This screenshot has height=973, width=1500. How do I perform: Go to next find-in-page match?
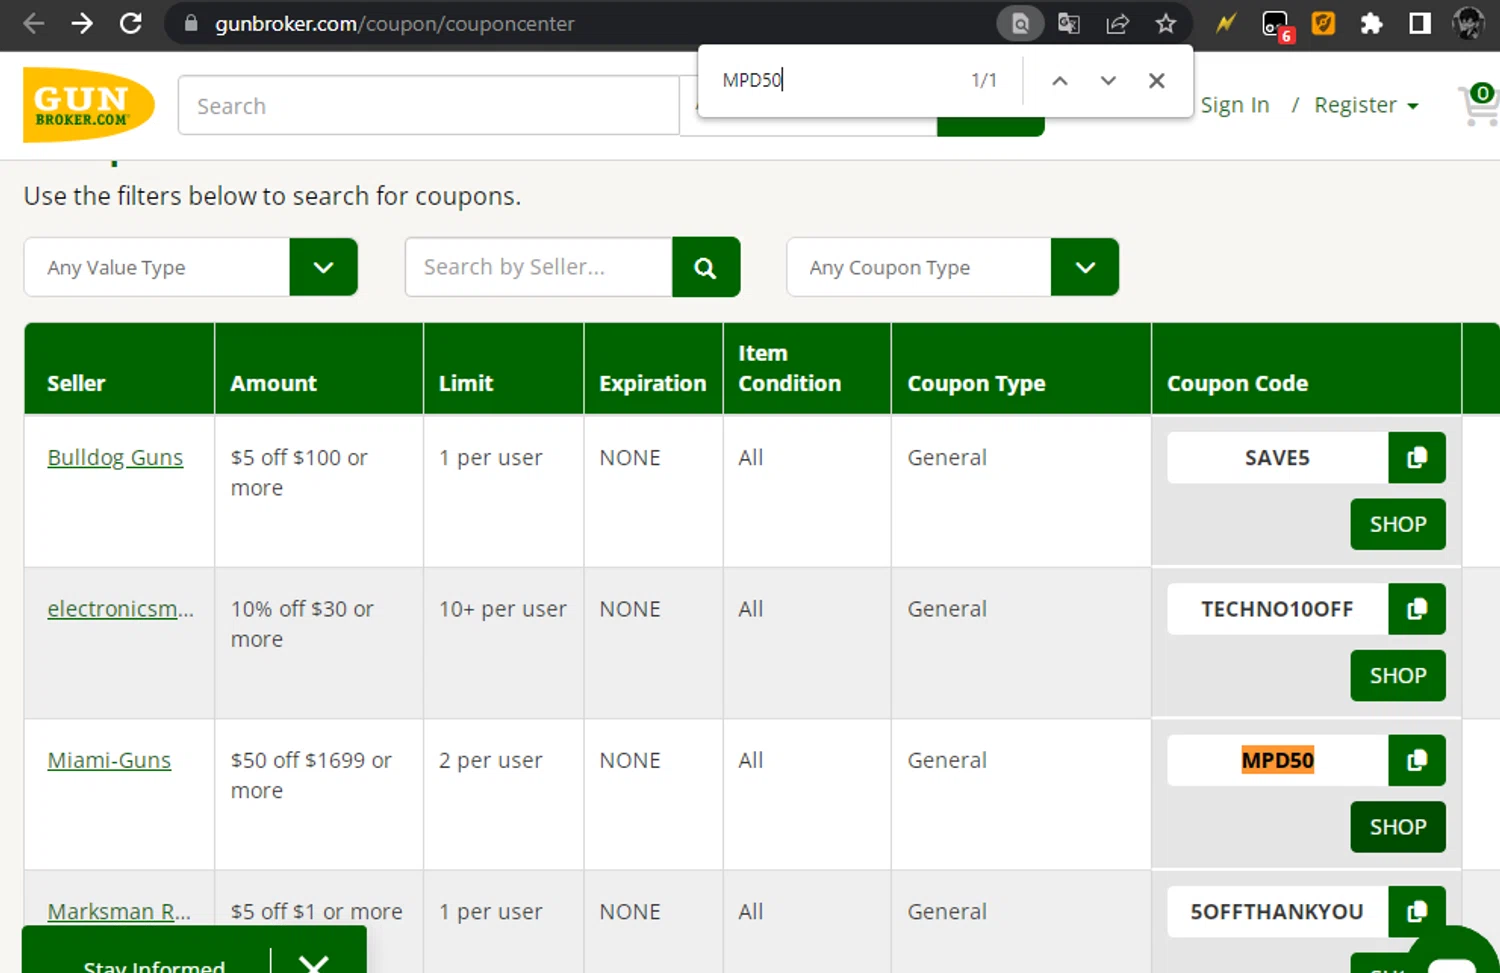[x=1108, y=81]
